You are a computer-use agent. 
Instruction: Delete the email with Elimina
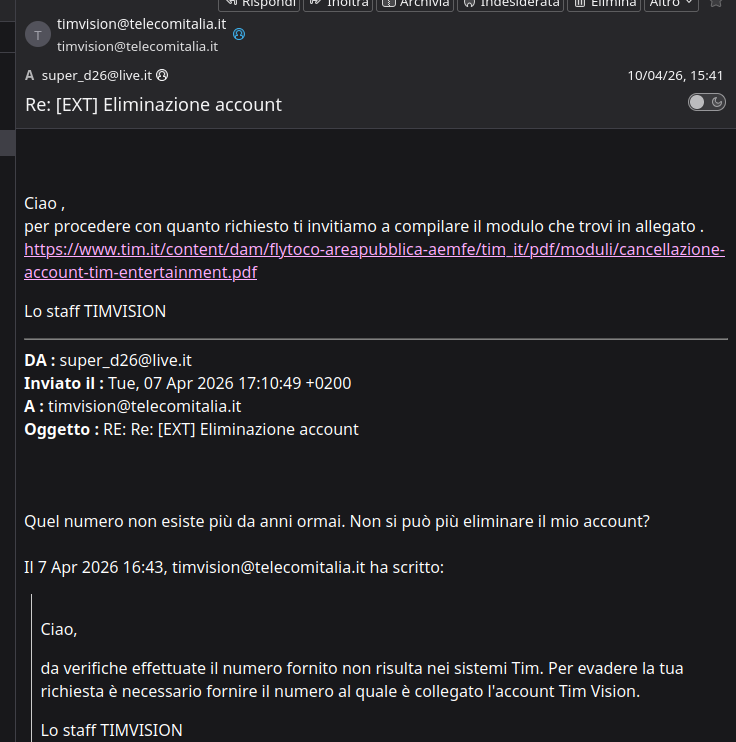(x=604, y=4)
